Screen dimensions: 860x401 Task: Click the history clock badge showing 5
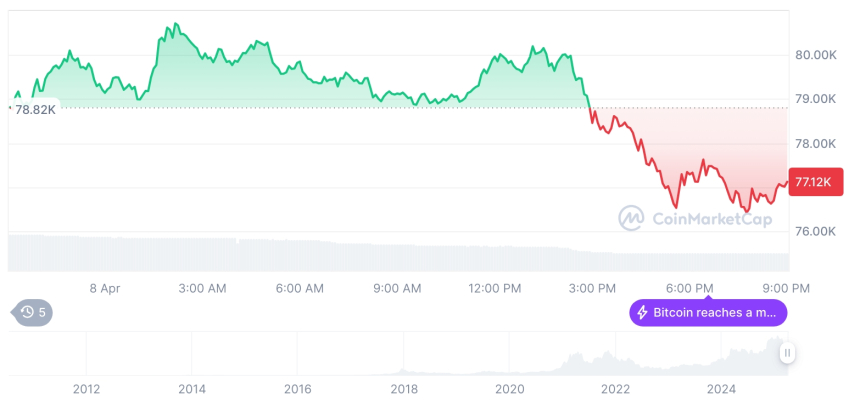click(34, 312)
